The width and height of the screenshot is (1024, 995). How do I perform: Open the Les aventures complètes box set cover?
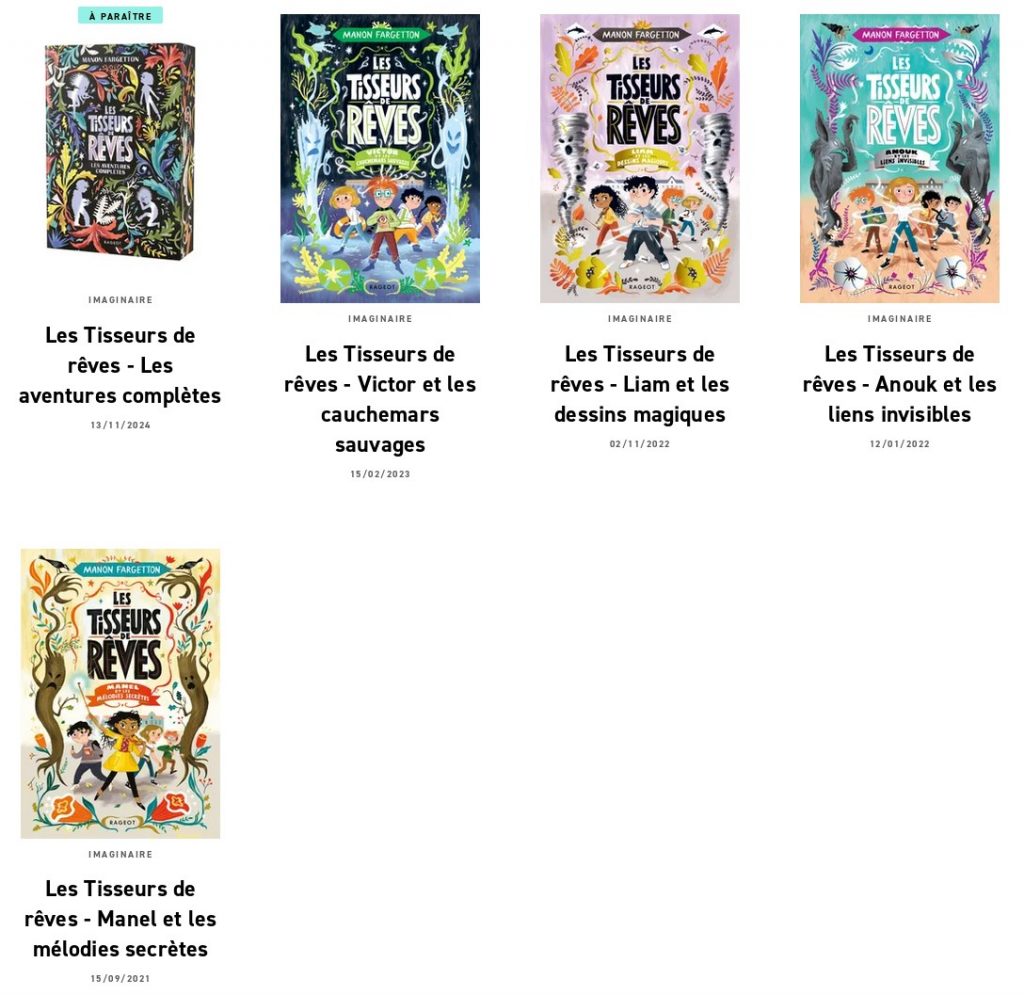point(120,151)
